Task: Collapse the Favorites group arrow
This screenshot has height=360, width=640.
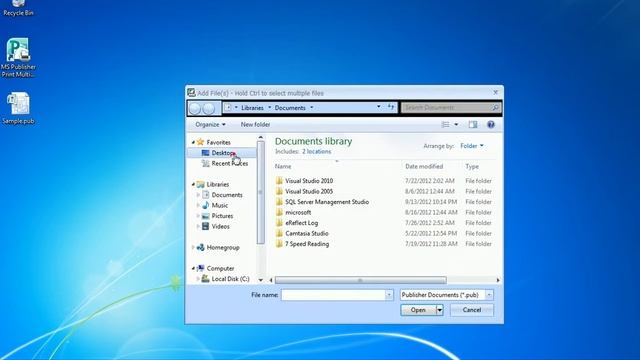Action: click(x=193, y=142)
